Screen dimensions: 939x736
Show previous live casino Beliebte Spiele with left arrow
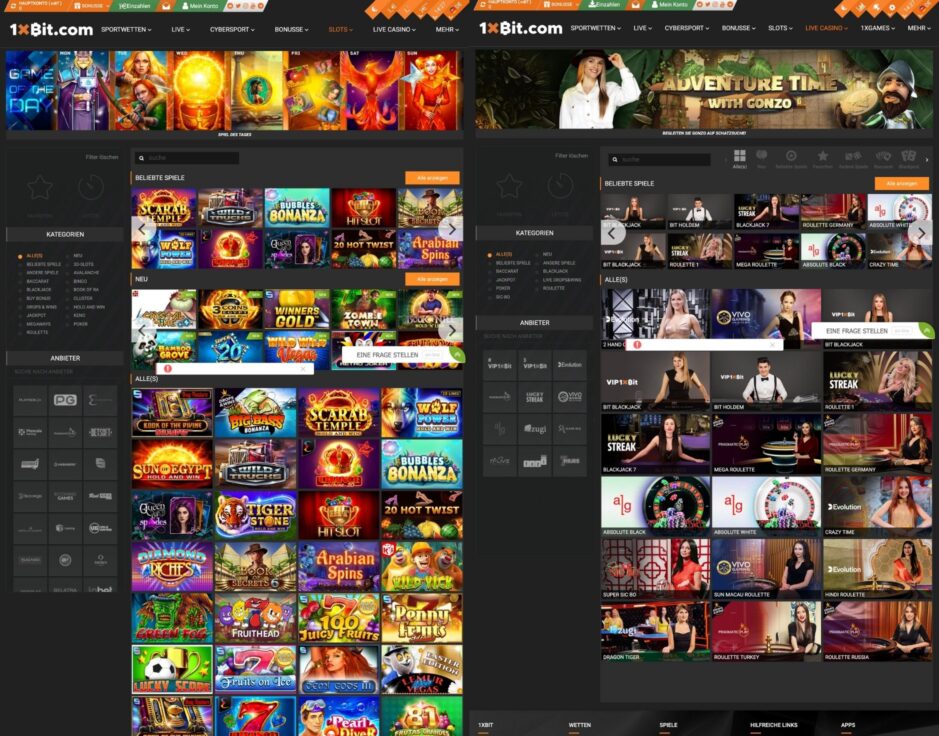[x=612, y=232]
